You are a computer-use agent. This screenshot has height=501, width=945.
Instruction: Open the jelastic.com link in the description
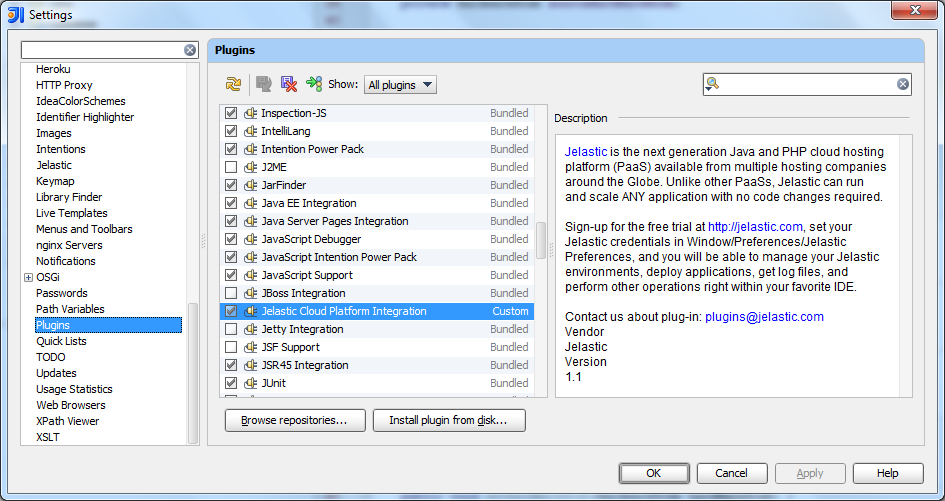pyautogui.click(x=755, y=227)
